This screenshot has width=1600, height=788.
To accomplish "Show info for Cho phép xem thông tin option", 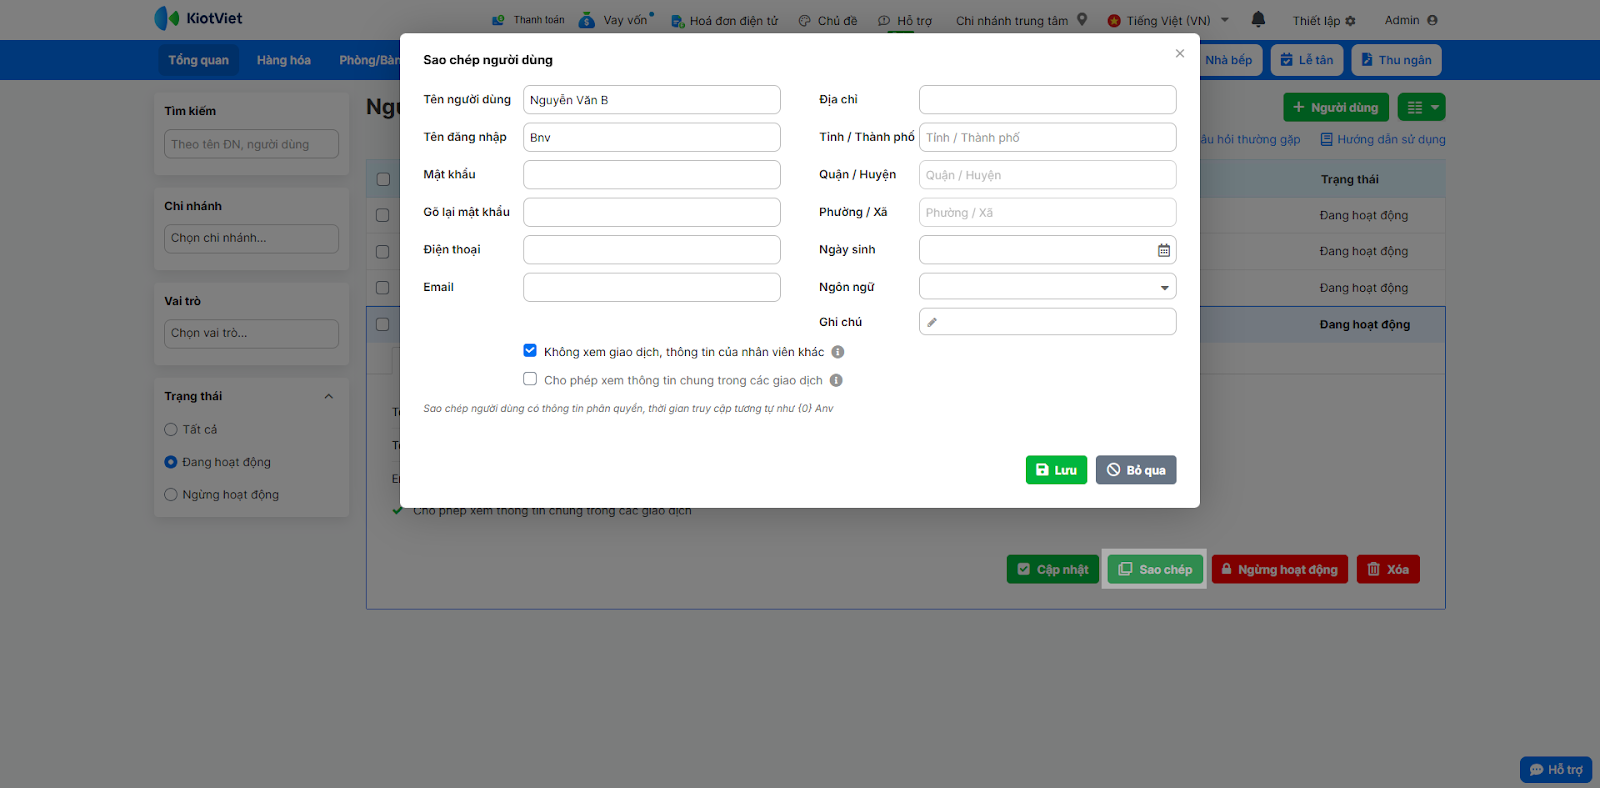I will (836, 380).
